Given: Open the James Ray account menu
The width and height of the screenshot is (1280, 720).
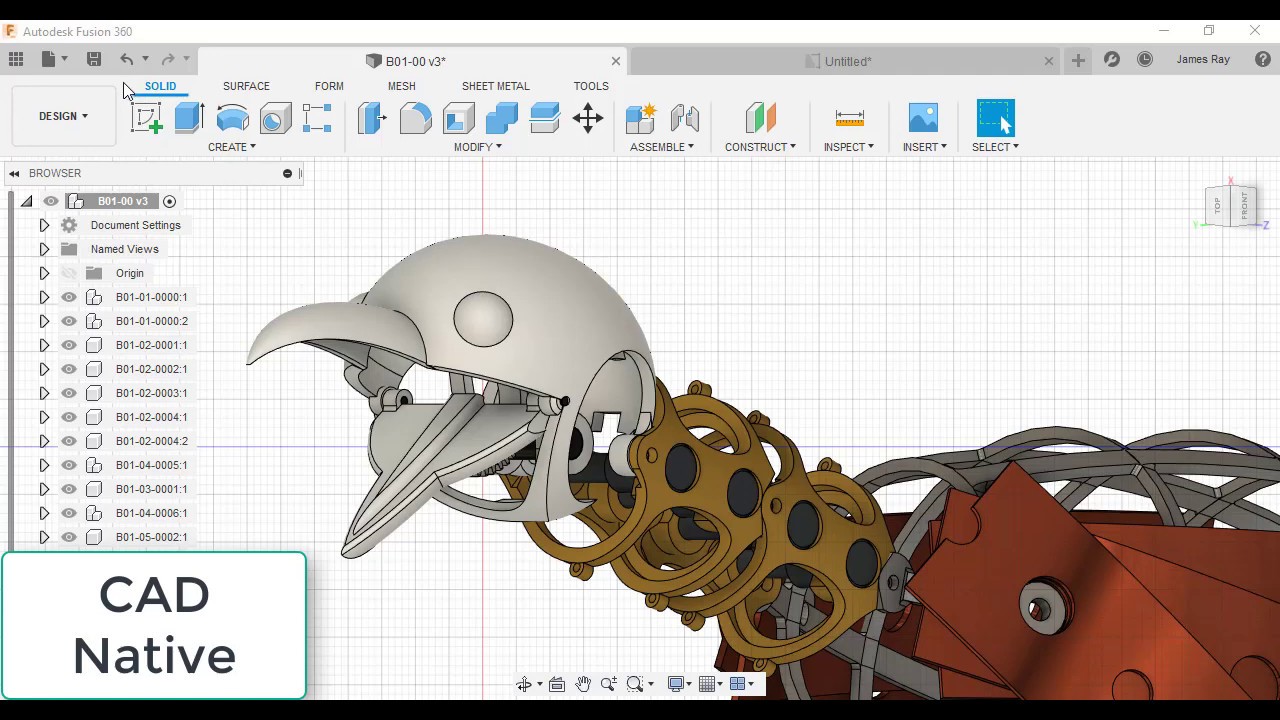Looking at the screenshot, I should point(1203,60).
